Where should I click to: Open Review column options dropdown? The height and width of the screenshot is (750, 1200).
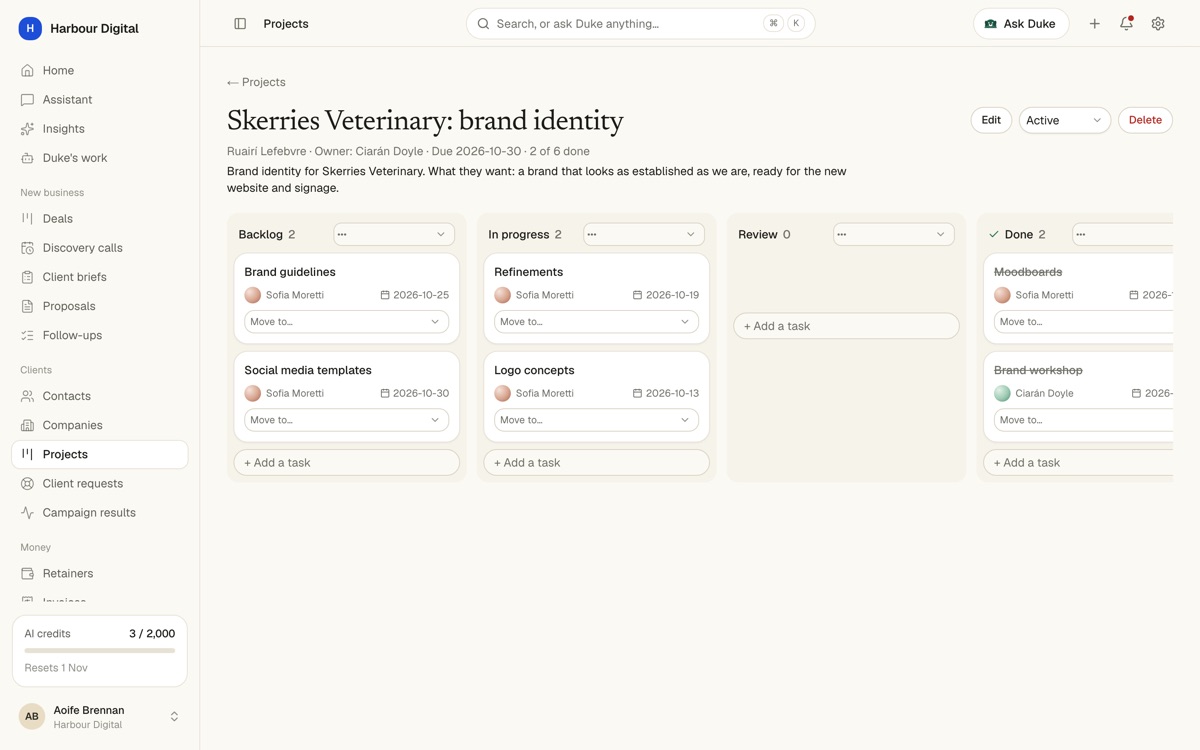tap(894, 234)
